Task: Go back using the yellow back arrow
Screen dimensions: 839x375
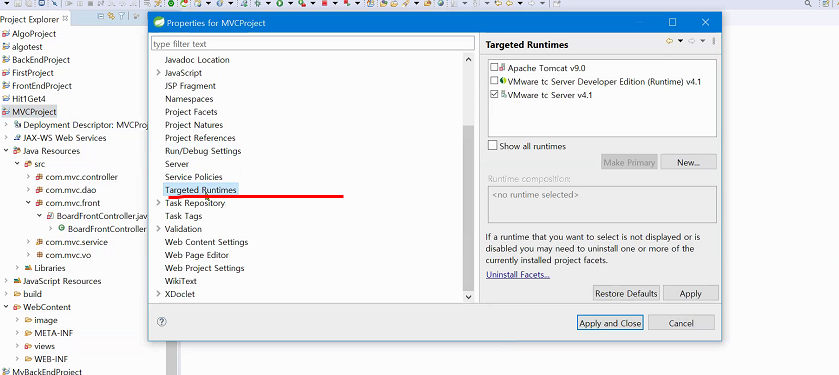Action: point(669,41)
